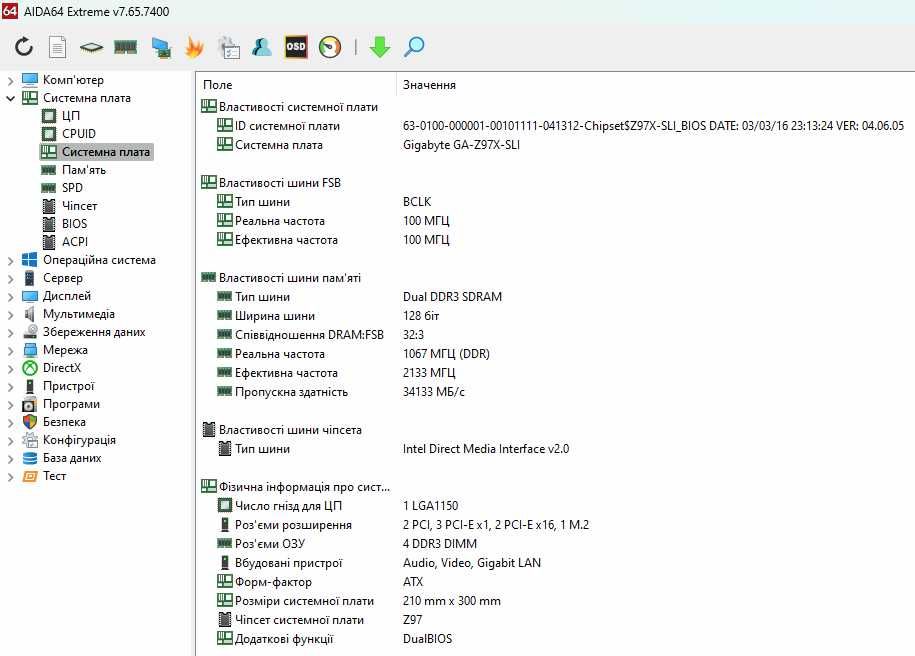Click the user figure toolbar icon

261,47
